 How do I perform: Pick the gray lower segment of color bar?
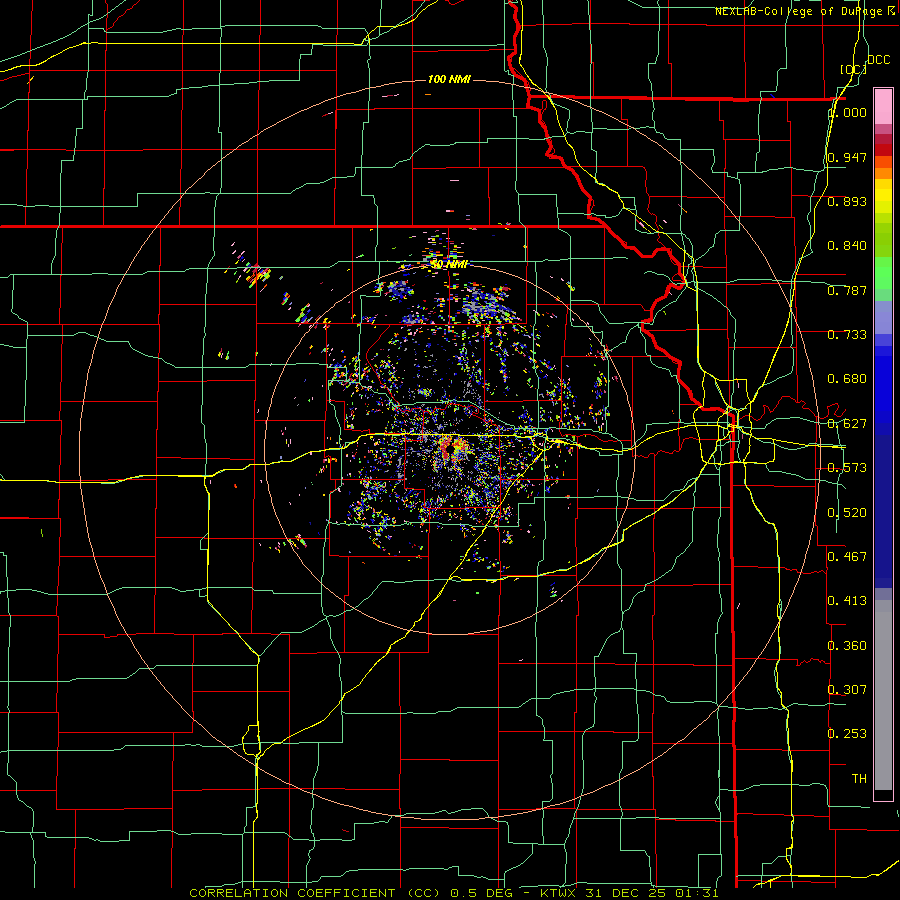click(x=883, y=695)
